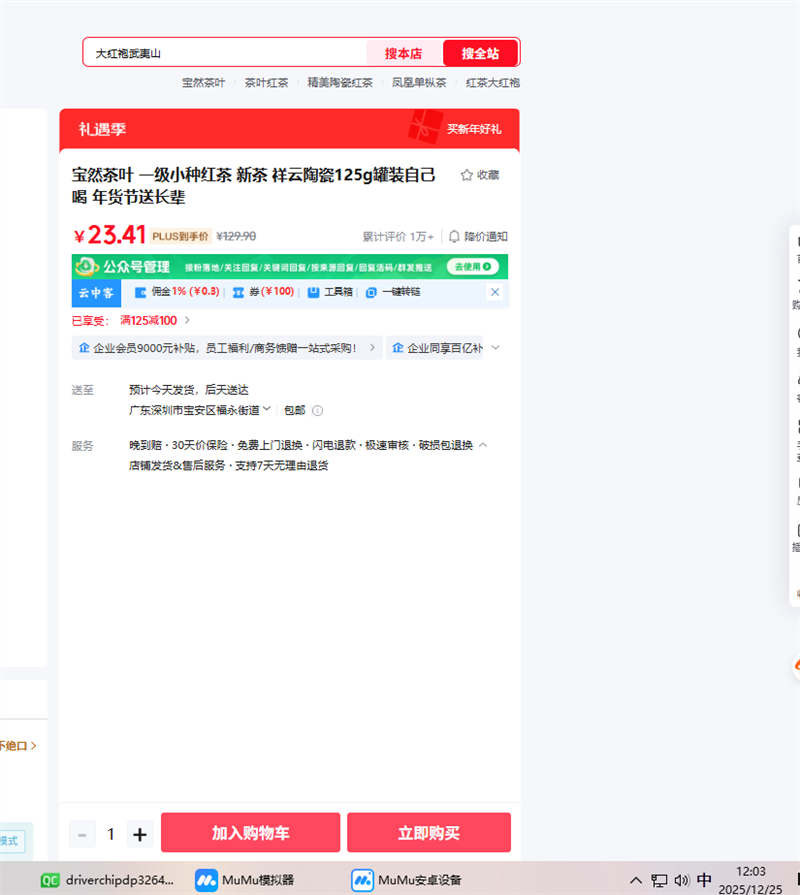The width and height of the screenshot is (800, 895).
Task: Open the 工具箱 icon in 云中客 toolbar
Action: pos(314,292)
